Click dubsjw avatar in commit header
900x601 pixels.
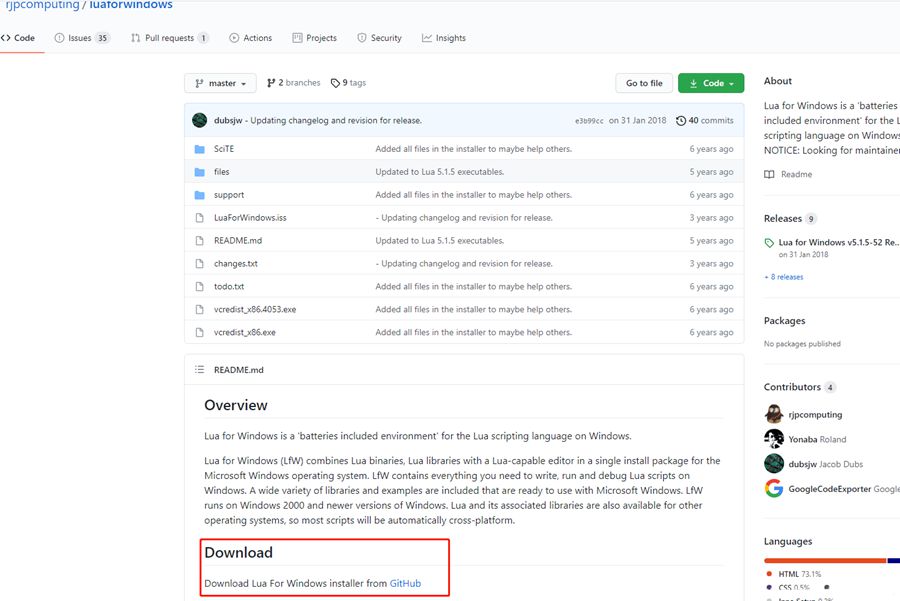[x=200, y=121]
